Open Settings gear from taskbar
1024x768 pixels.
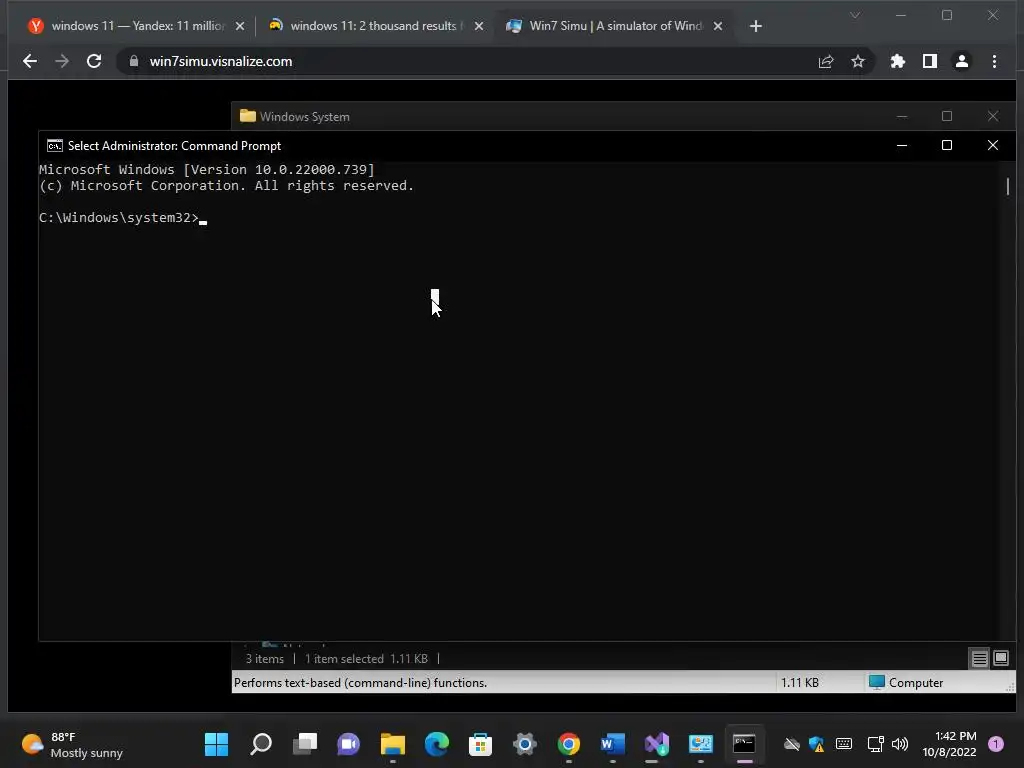click(x=525, y=744)
